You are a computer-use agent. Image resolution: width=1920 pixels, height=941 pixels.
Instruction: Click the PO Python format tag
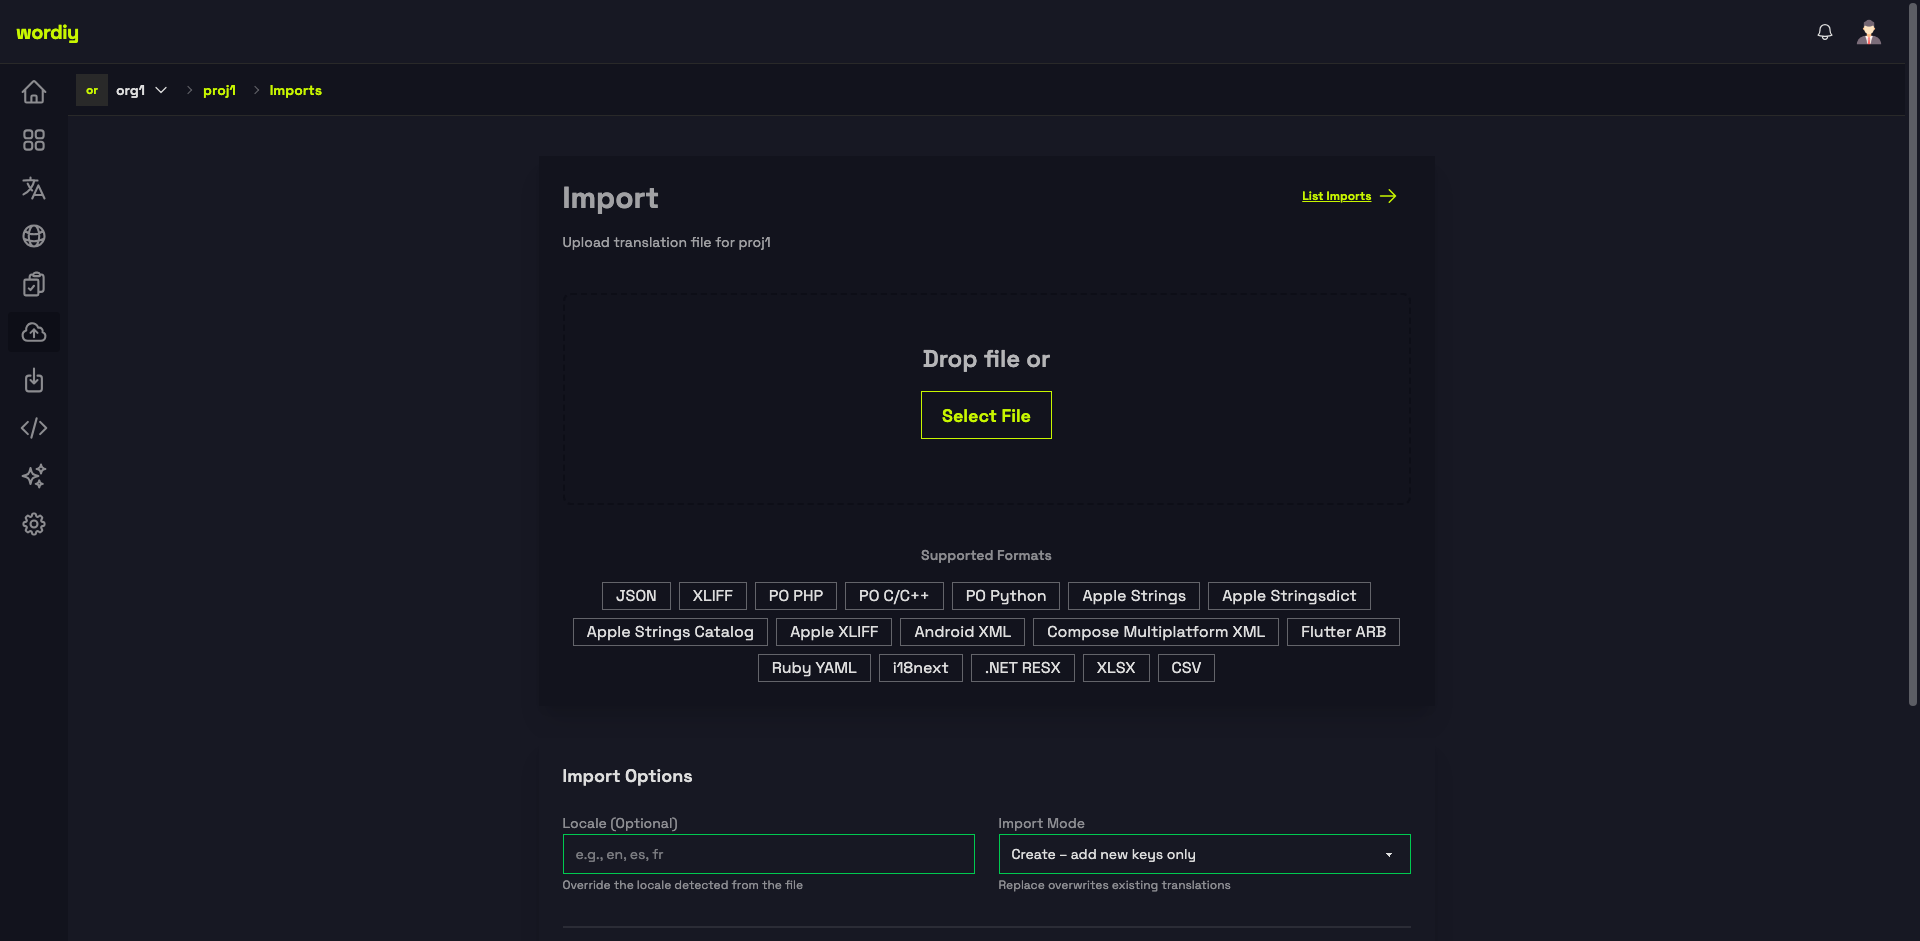(1006, 596)
